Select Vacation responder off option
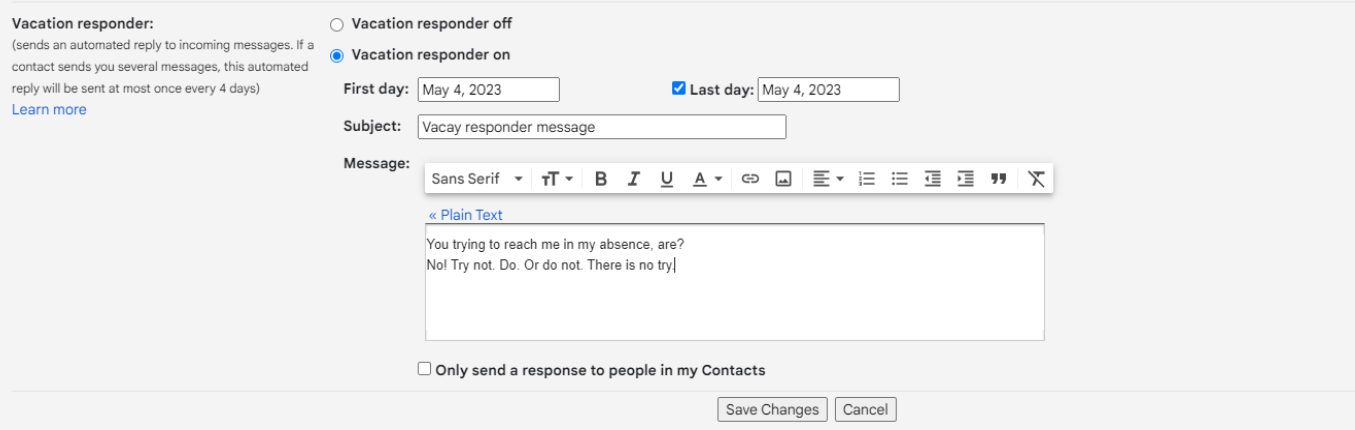 [x=336, y=24]
